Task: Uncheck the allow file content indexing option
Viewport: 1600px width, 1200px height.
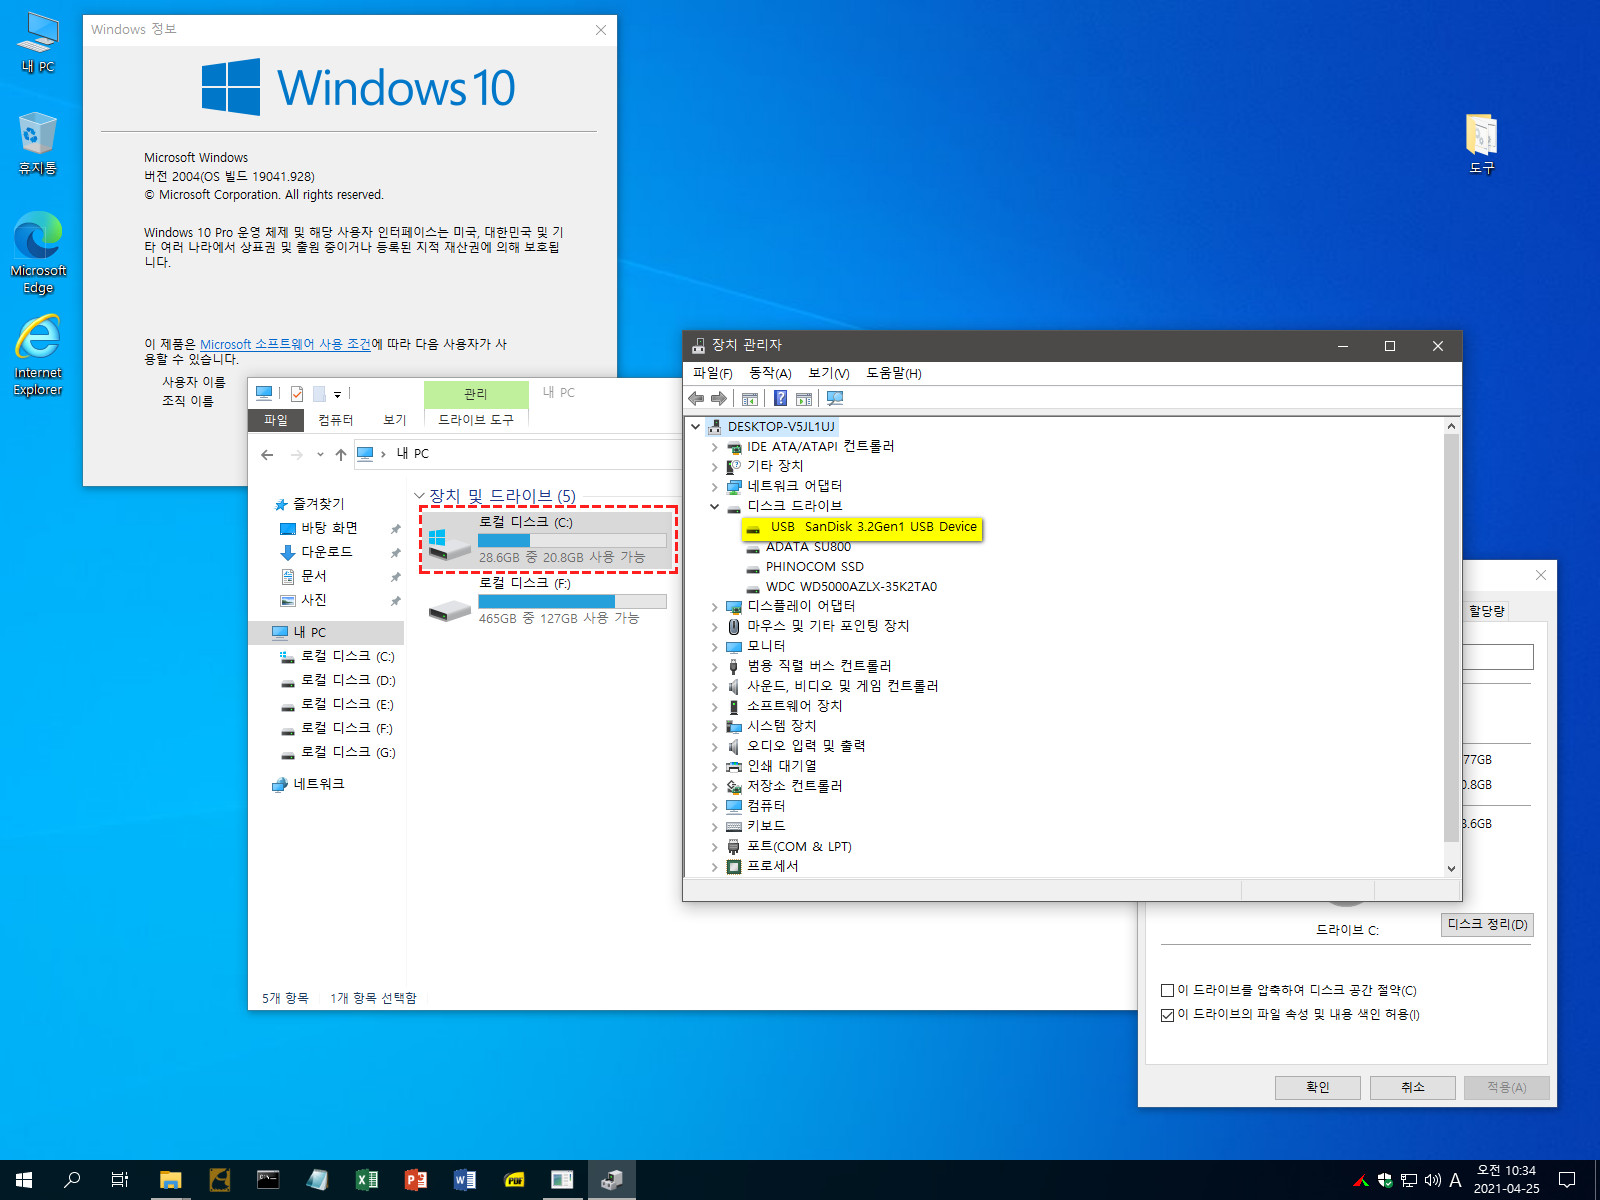Action: pos(1167,1014)
